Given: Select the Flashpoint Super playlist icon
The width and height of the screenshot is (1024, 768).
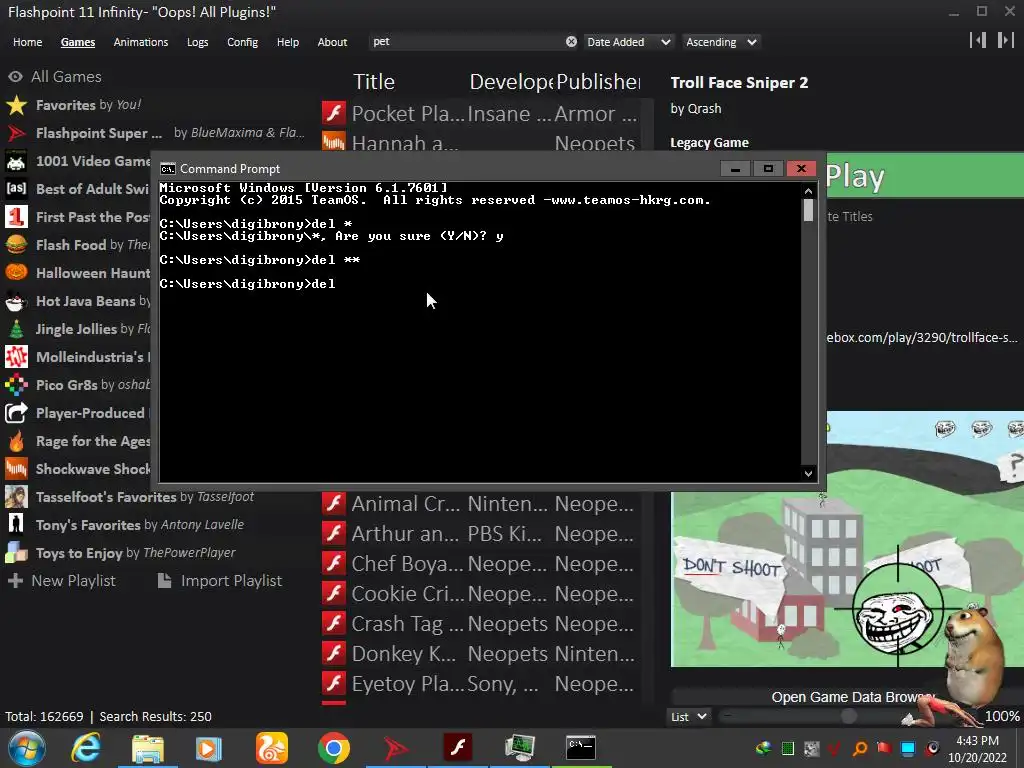Looking at the screenshot, I should pos(16,133).
